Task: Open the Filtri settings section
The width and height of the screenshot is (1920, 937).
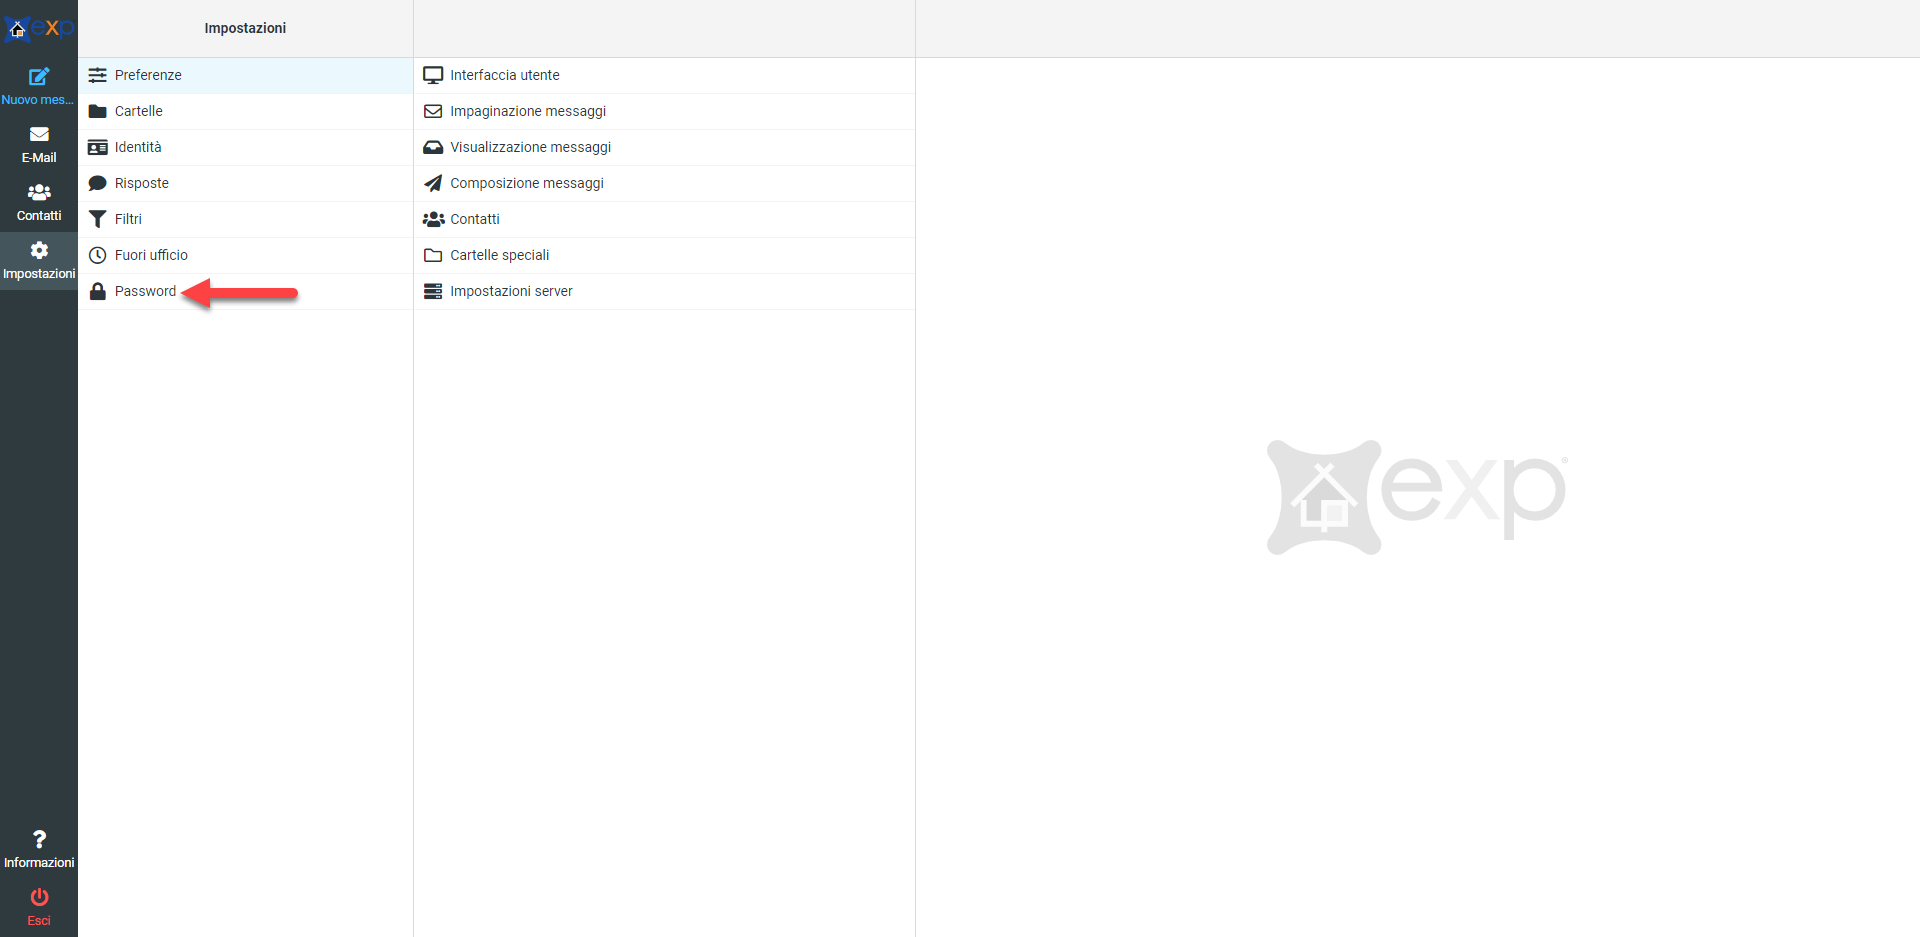Action: click(245, 219)
